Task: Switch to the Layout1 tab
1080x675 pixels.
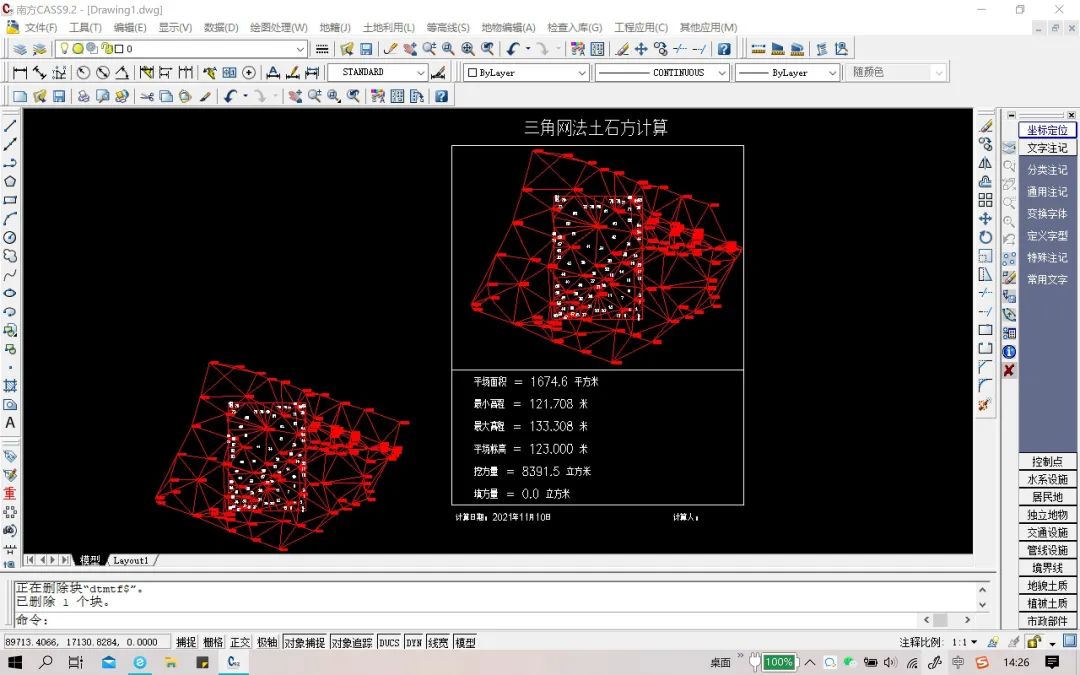Action: [x=130, y=561]
